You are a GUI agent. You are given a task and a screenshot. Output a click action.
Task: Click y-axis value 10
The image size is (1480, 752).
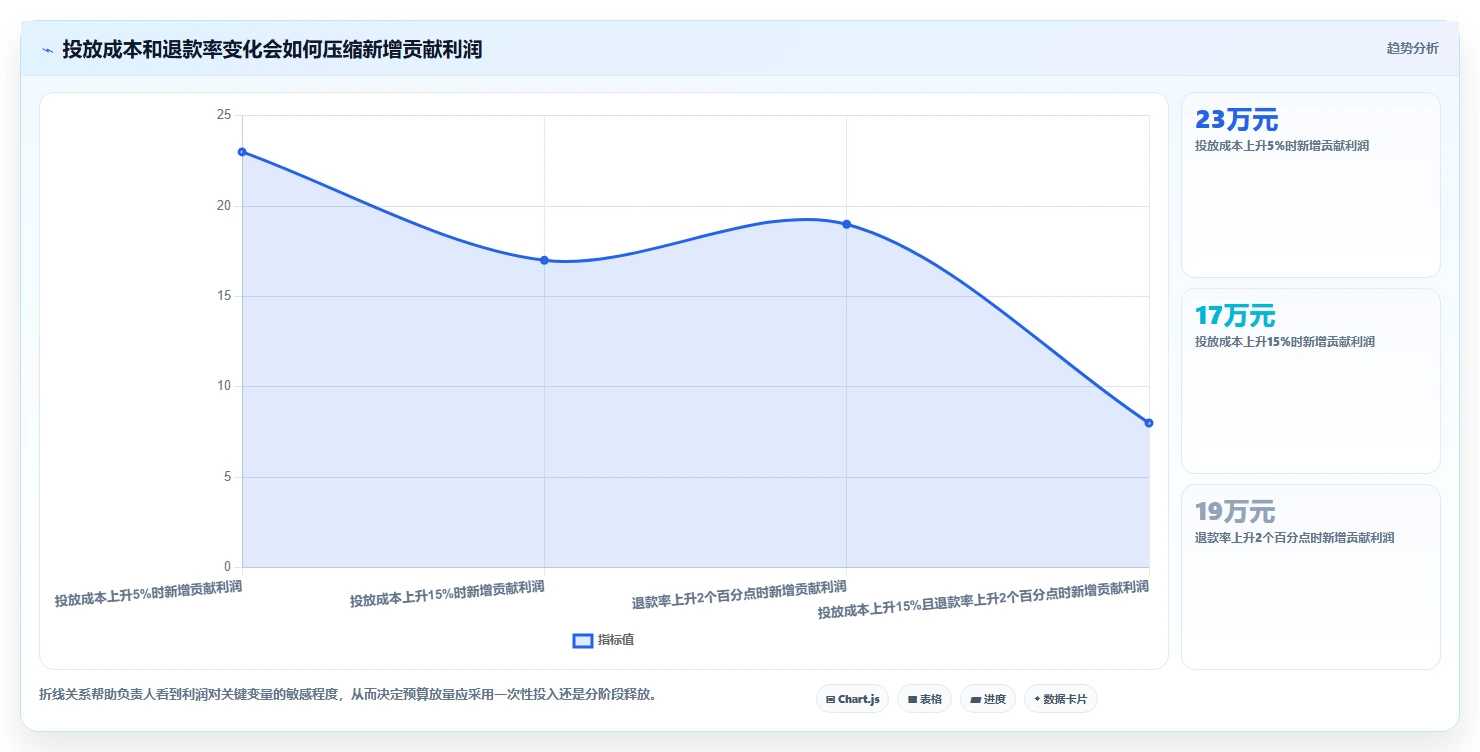point(223,386)
